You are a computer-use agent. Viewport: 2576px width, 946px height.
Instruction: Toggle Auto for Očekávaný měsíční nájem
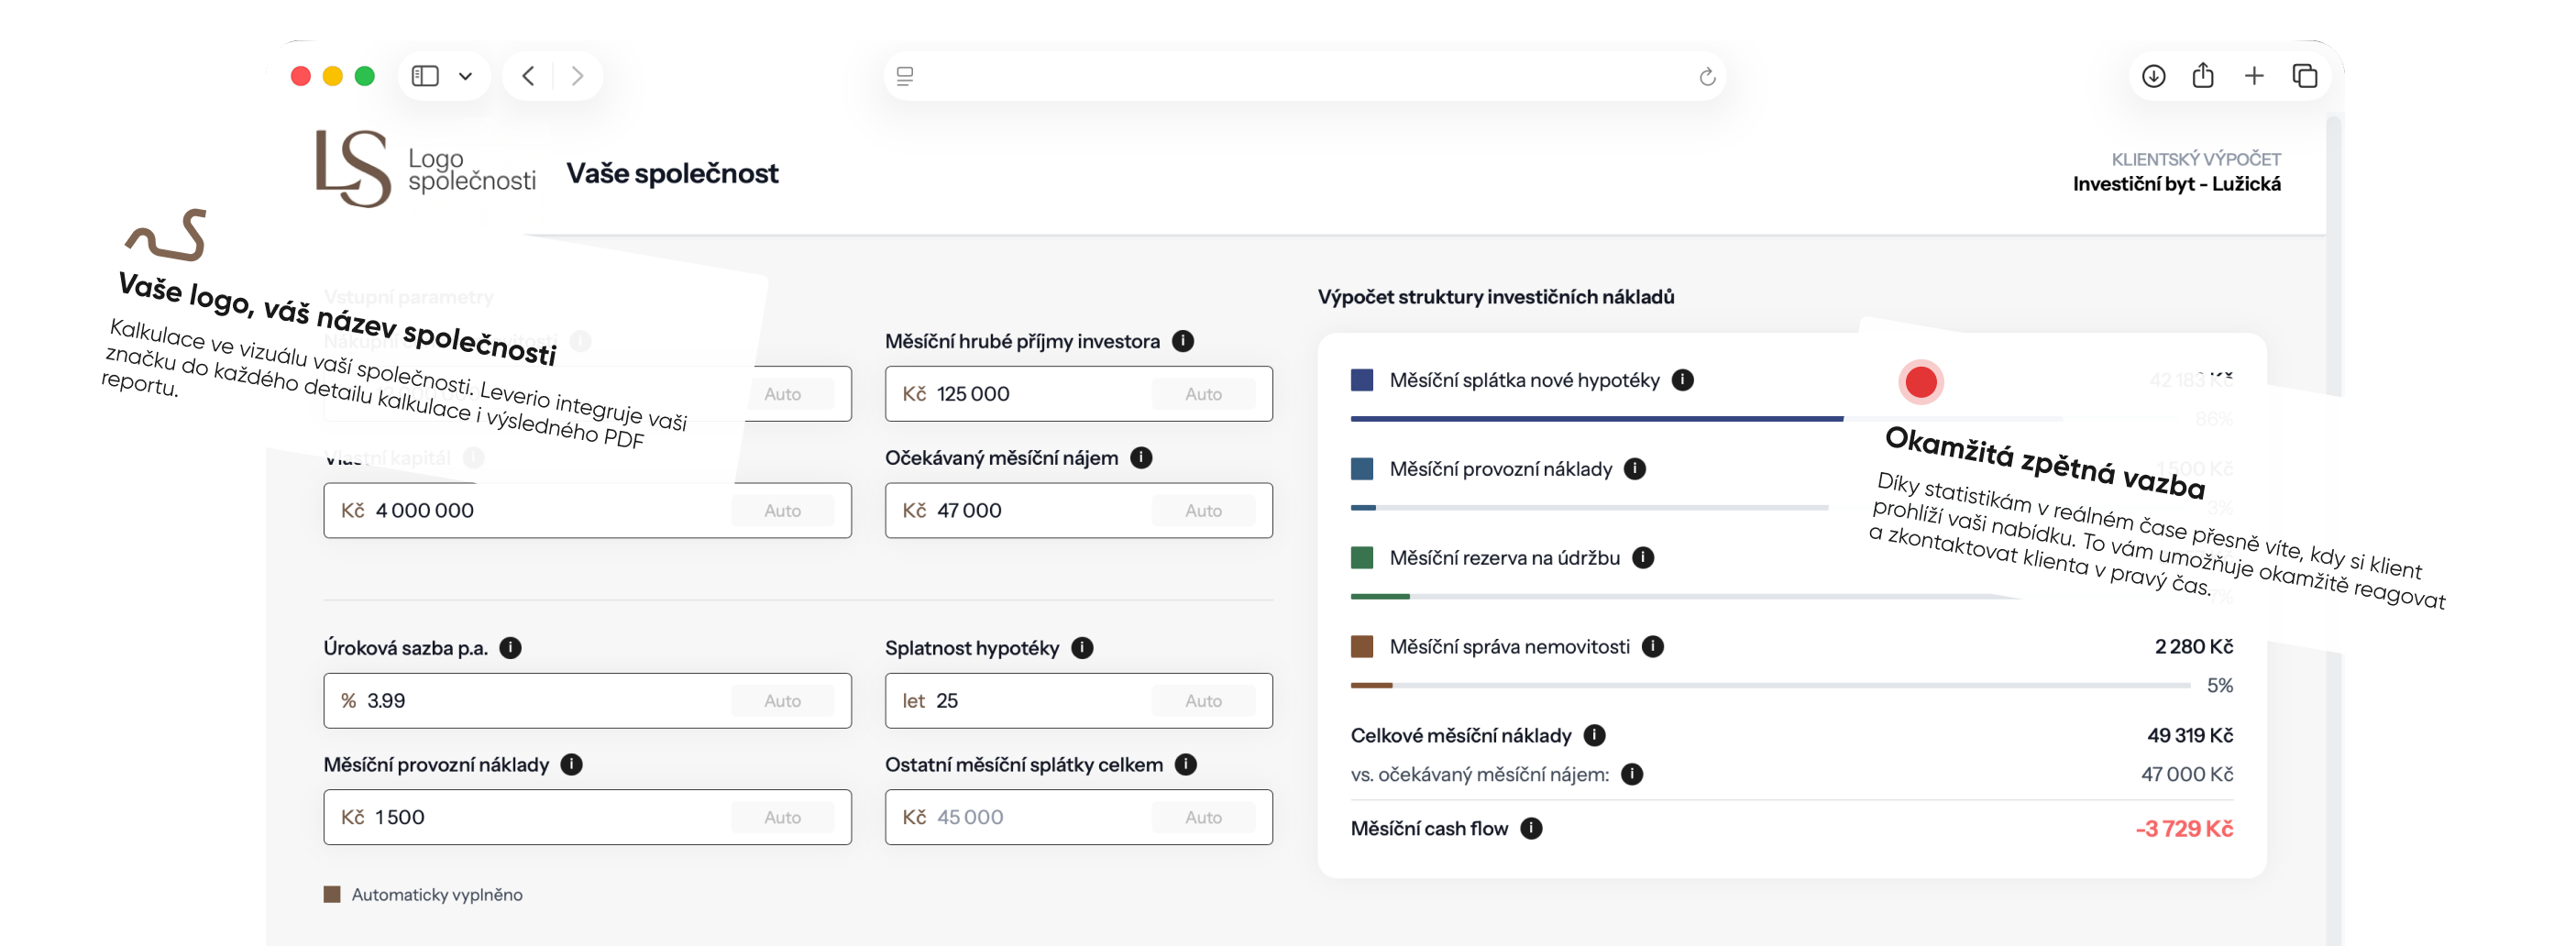1203,511
